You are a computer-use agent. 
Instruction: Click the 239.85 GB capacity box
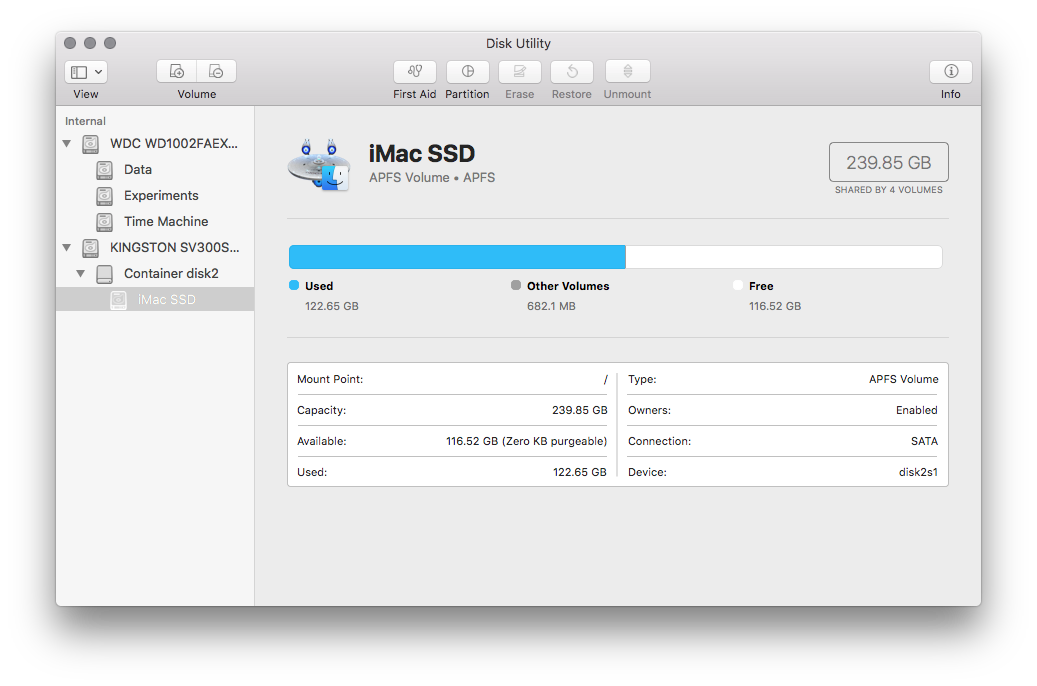click(889, 162)
